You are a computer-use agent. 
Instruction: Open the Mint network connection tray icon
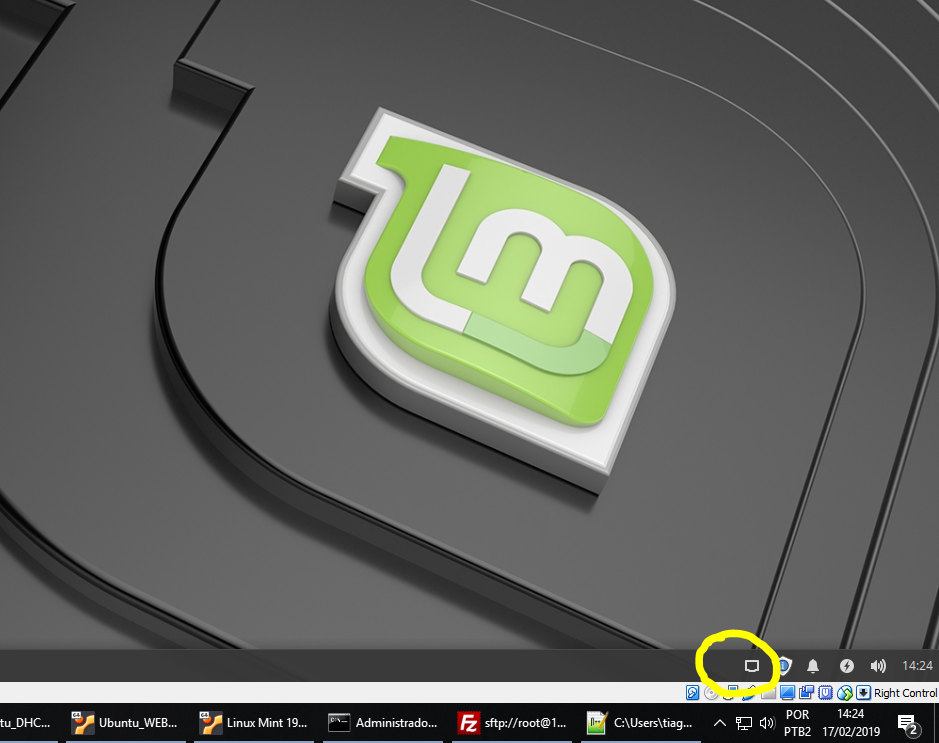tap(752, 666)
